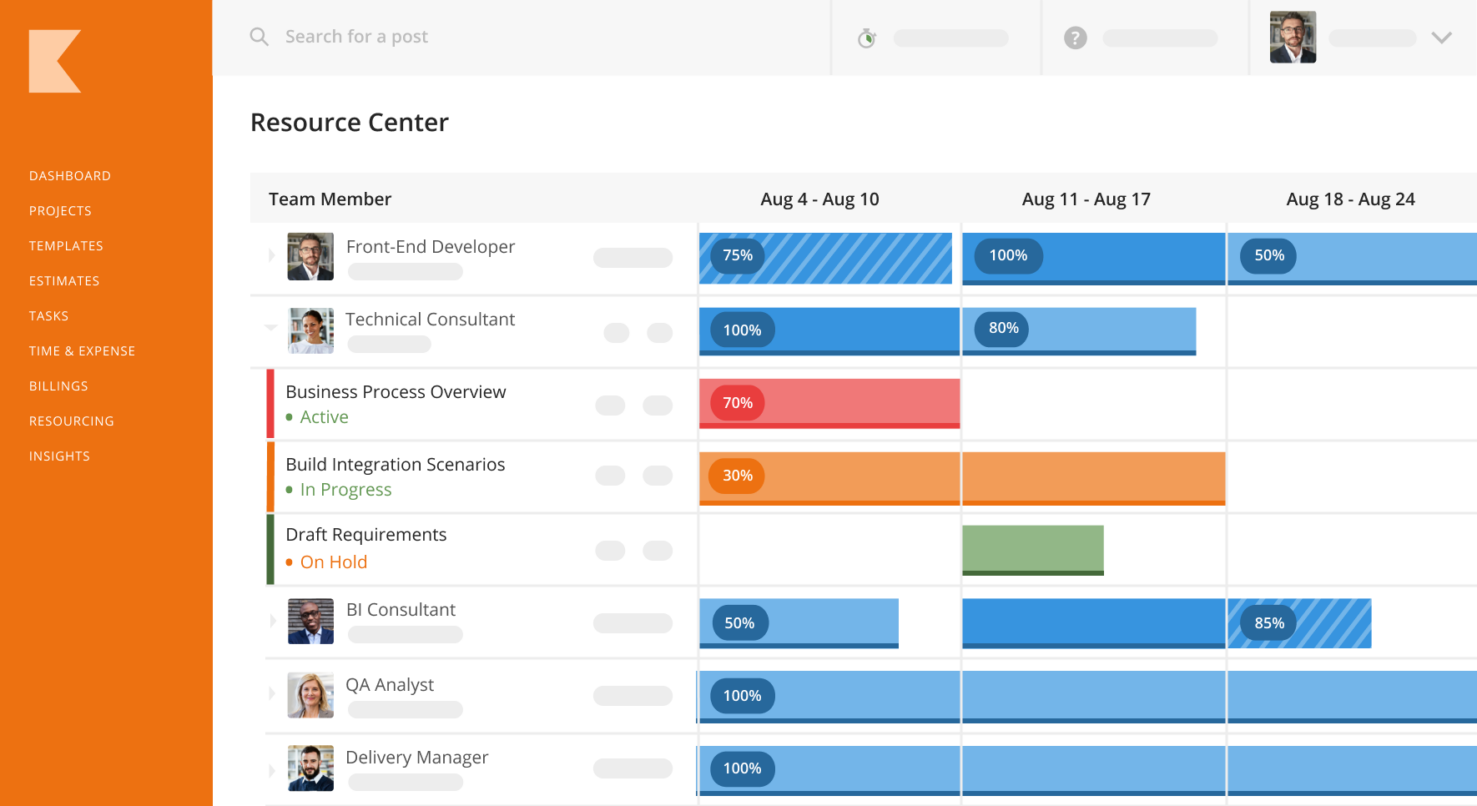This screenshot has width=1477, height=806.
Task: Click the BI Consultant avatar photo
Action: 310,621
